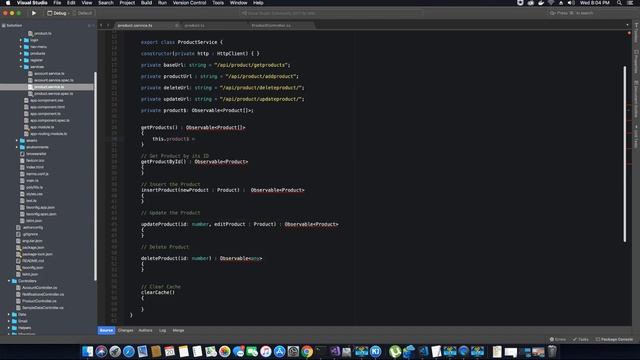640x360 pixels.
Task: Expand the Email folder
Action: (x=9, y=321)
